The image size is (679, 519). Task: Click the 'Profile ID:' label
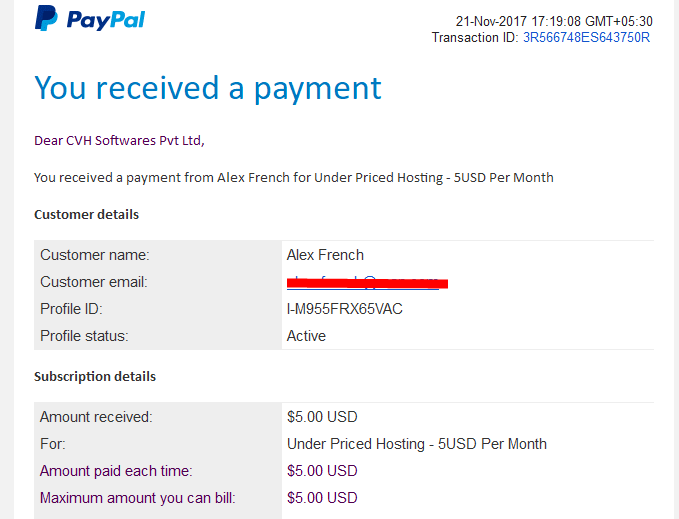71,309
